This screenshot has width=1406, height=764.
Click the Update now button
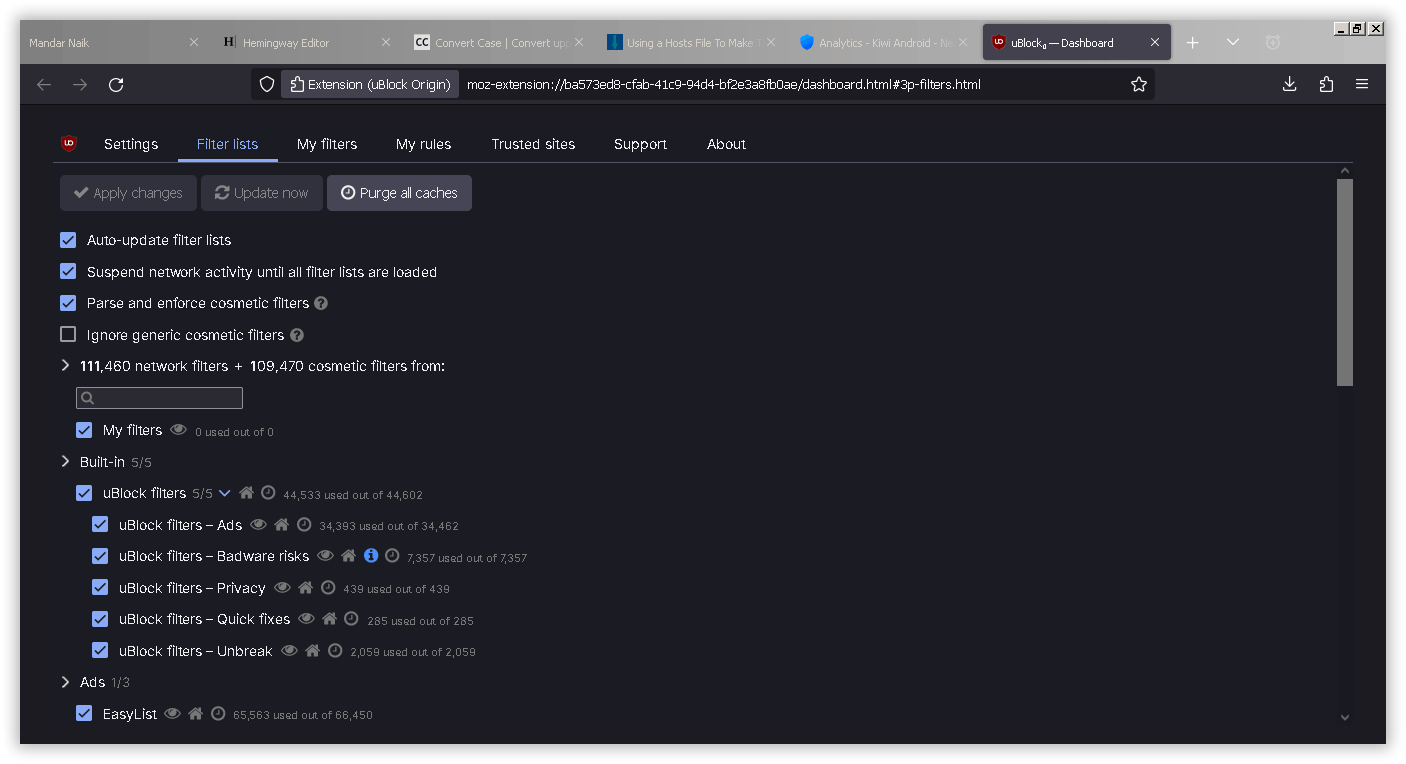262,193
